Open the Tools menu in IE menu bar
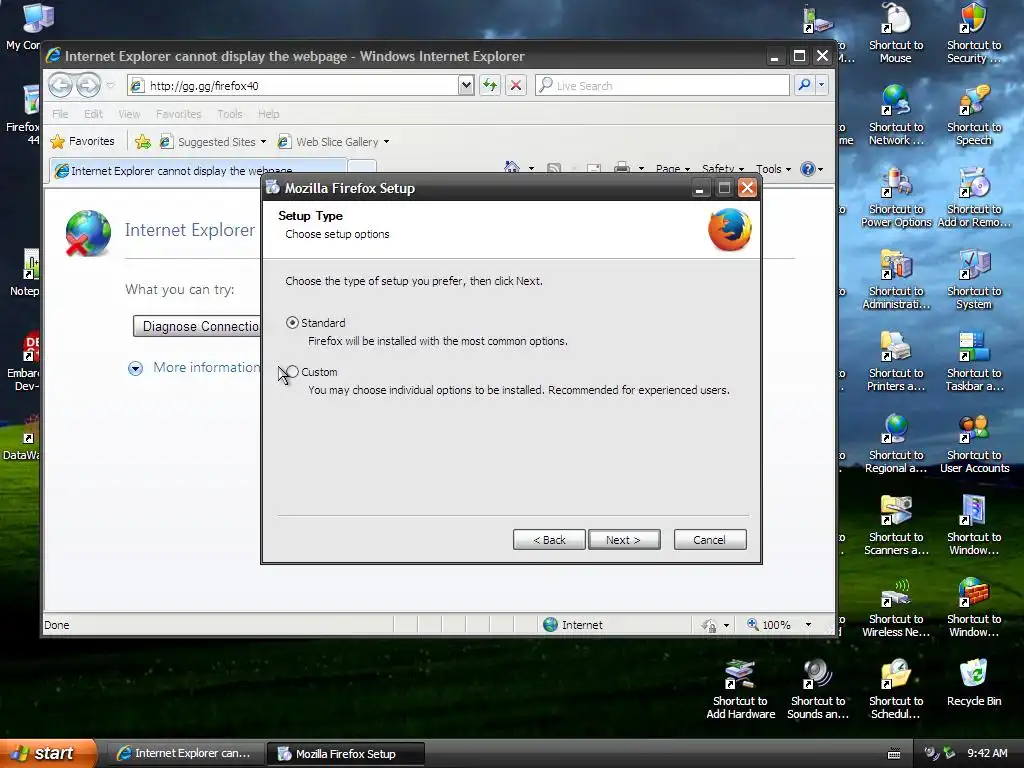1024x768 pixels. click(x=229, y=114)
